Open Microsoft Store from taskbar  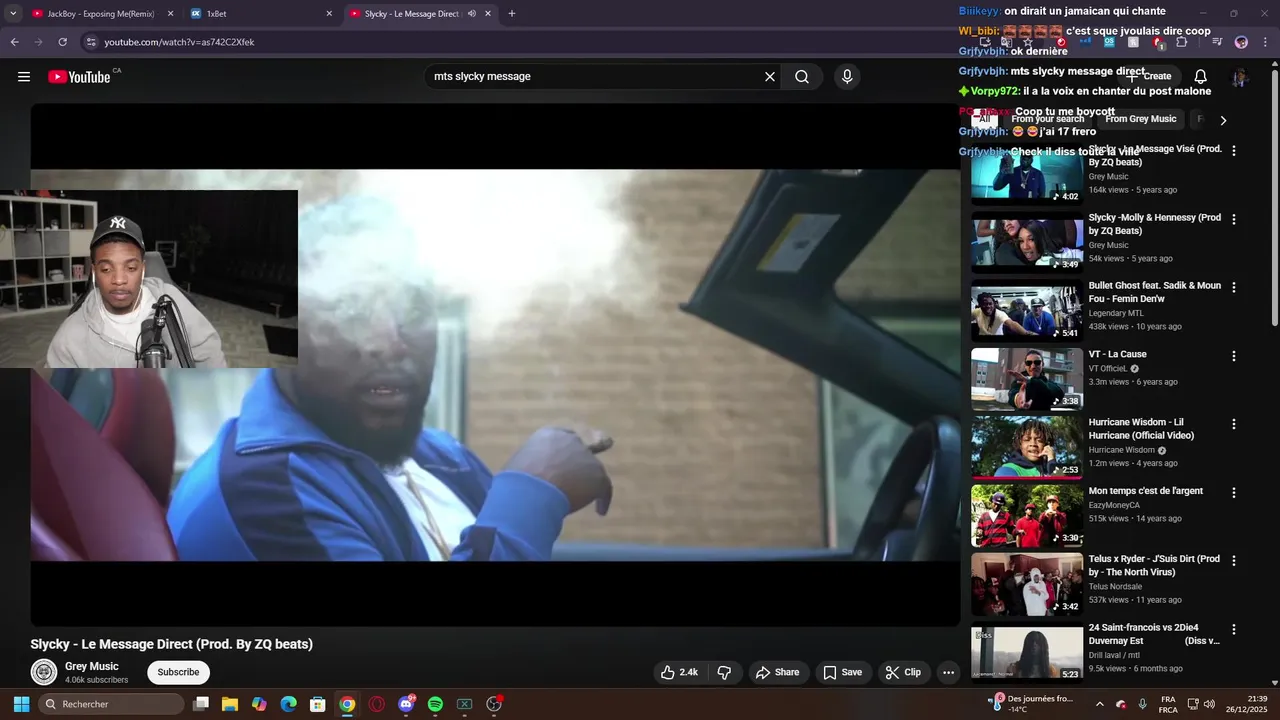pos(317,704)
